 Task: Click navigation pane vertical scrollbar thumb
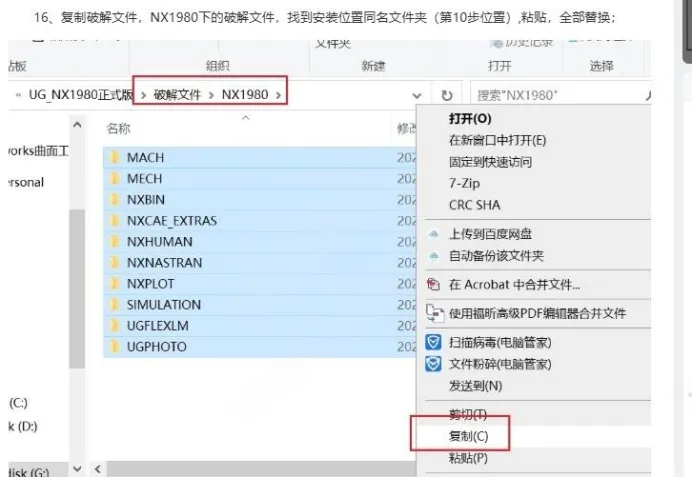[x=77, y=289]
